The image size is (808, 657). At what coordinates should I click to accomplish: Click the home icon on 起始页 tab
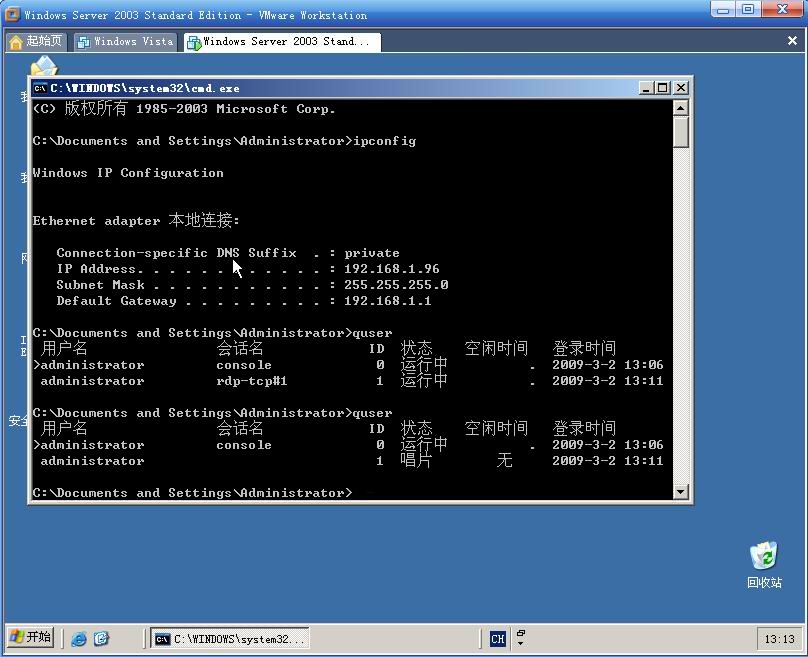14,41
